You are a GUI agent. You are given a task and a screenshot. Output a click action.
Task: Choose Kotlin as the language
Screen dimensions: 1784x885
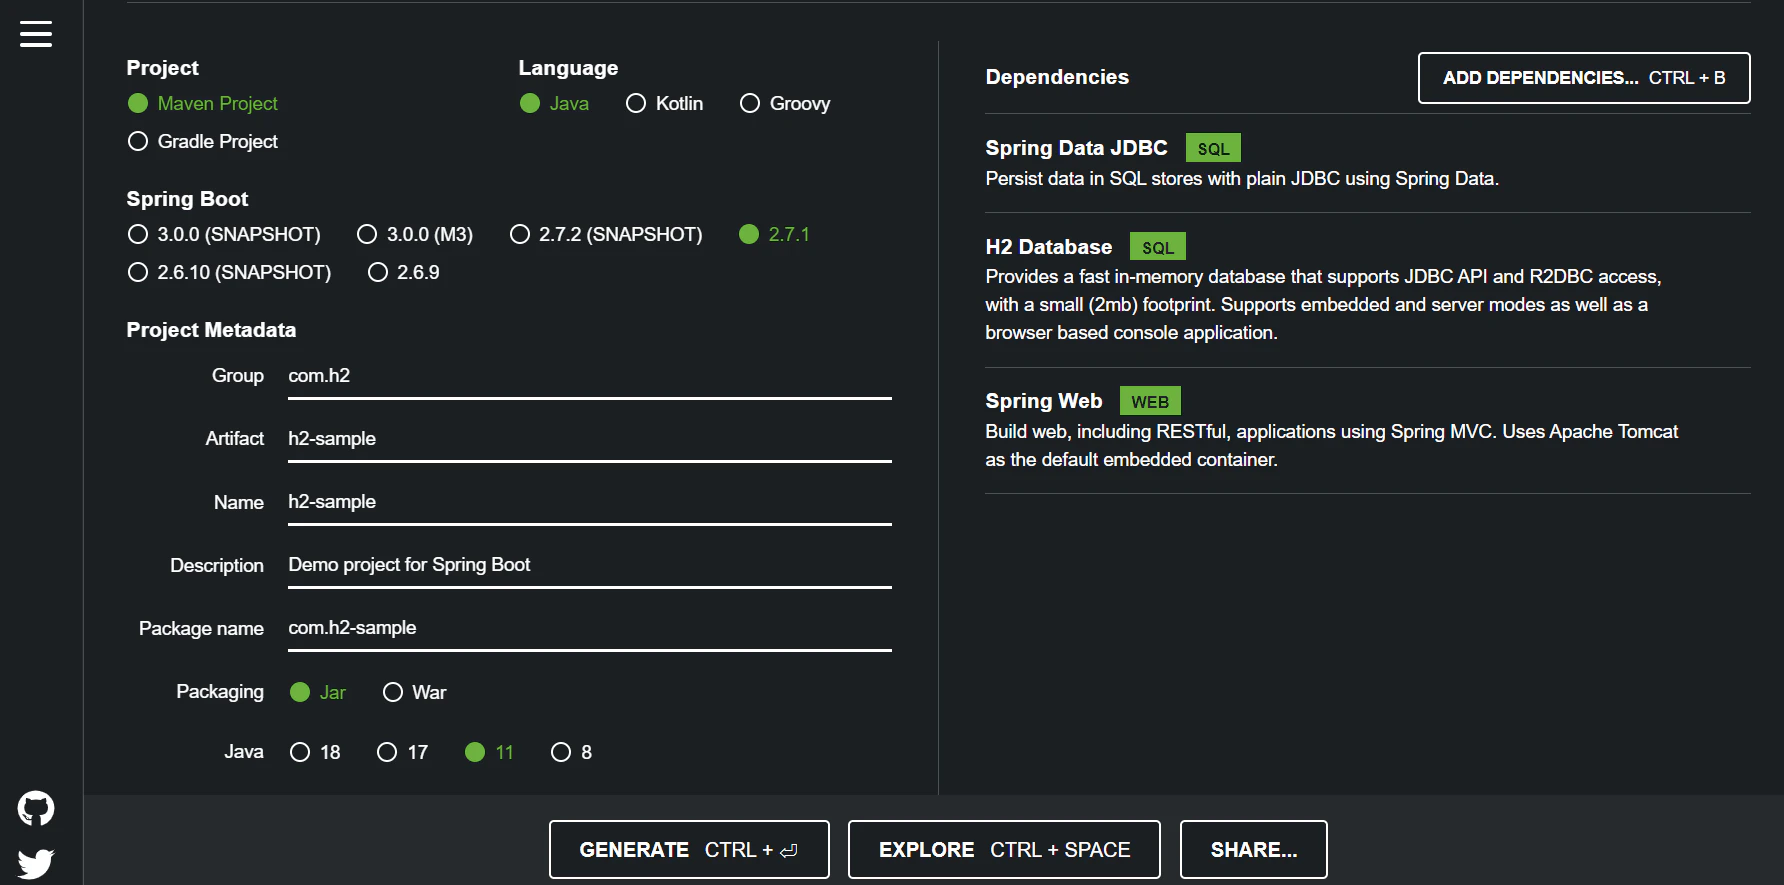[665, 103]
